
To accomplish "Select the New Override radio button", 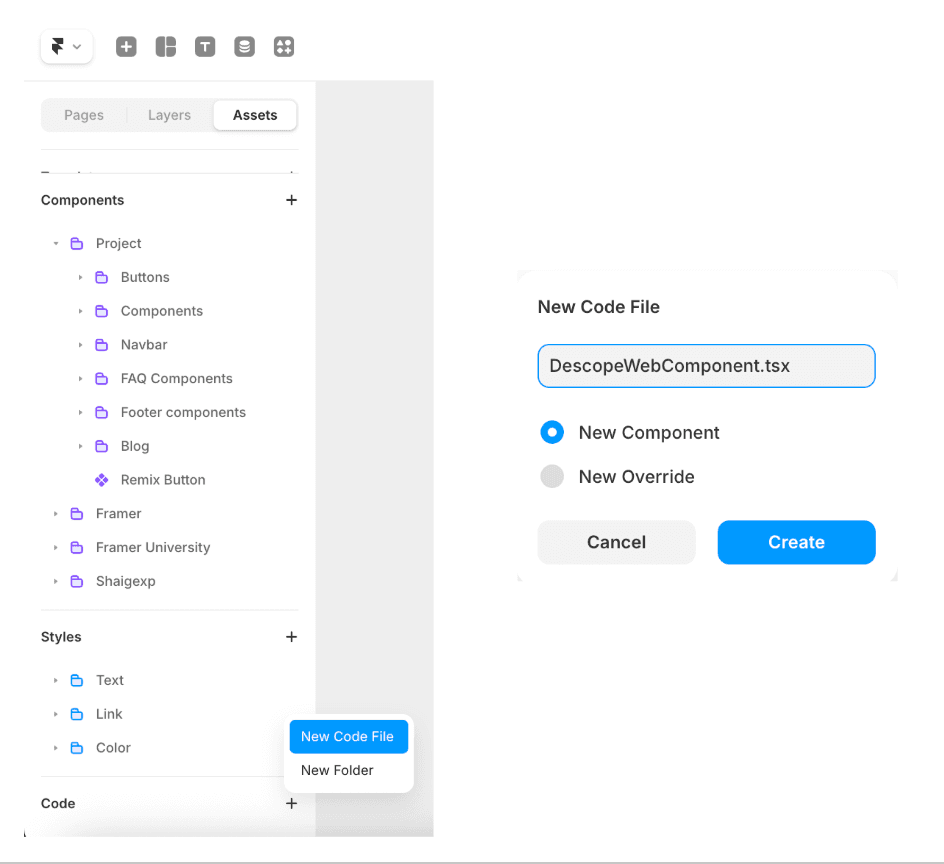I will (552, 476).
